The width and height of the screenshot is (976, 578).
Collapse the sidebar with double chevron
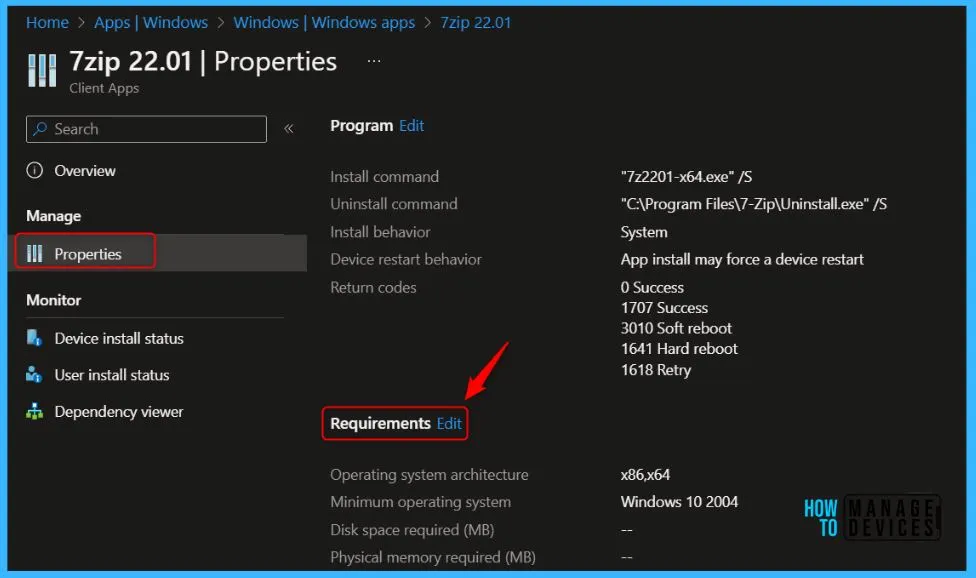pyautogui.click(x=289, y=129)
